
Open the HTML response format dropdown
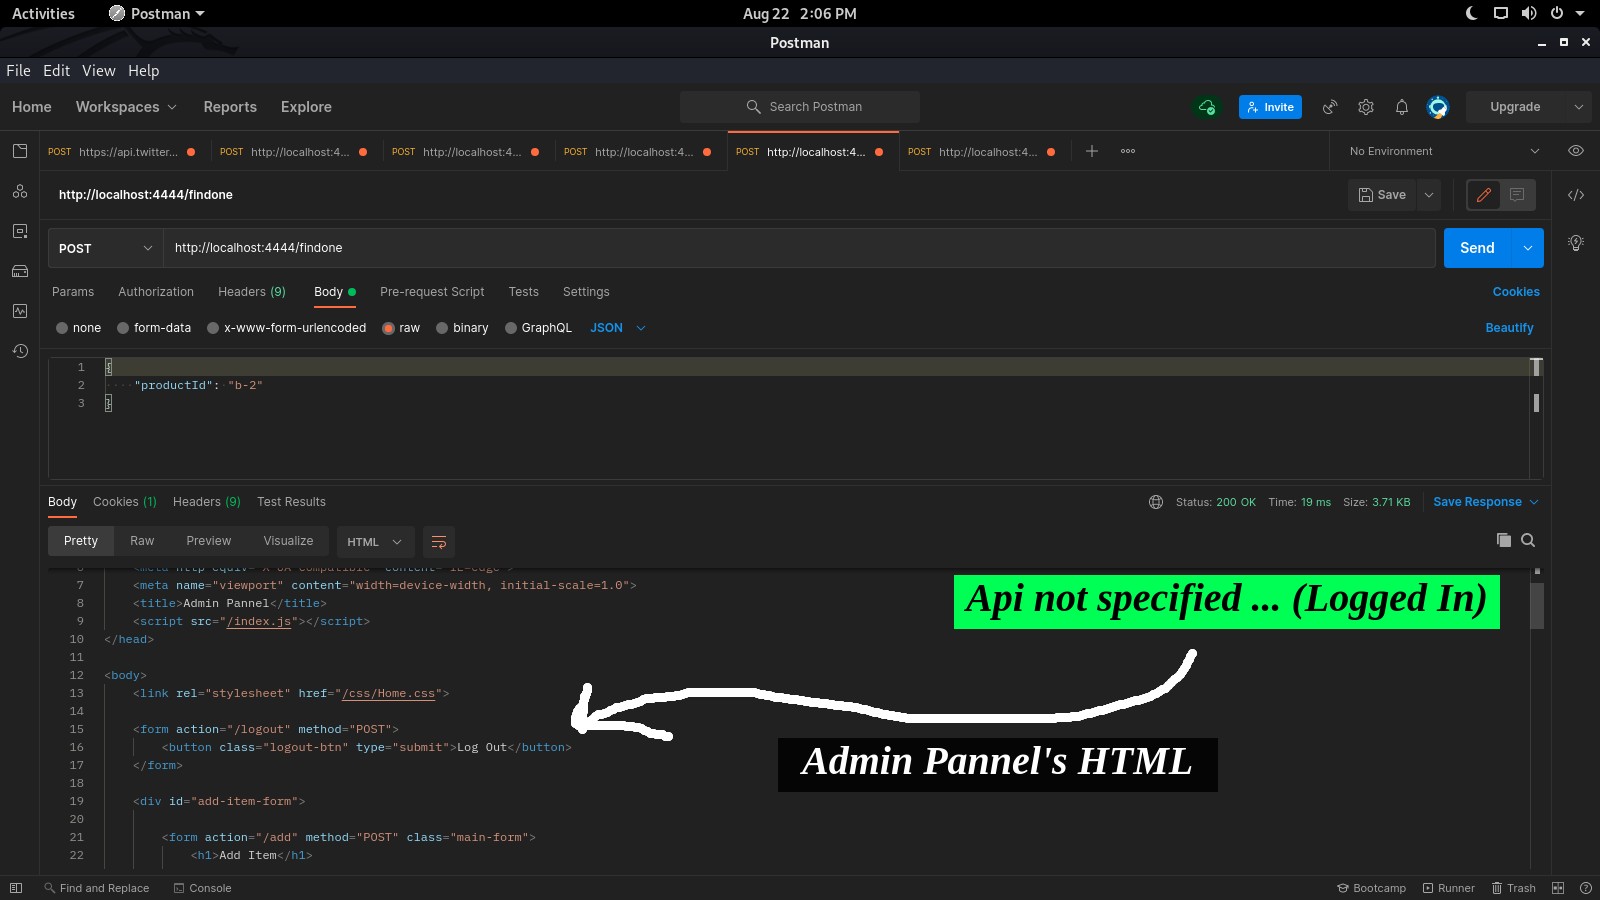[375, 541]
